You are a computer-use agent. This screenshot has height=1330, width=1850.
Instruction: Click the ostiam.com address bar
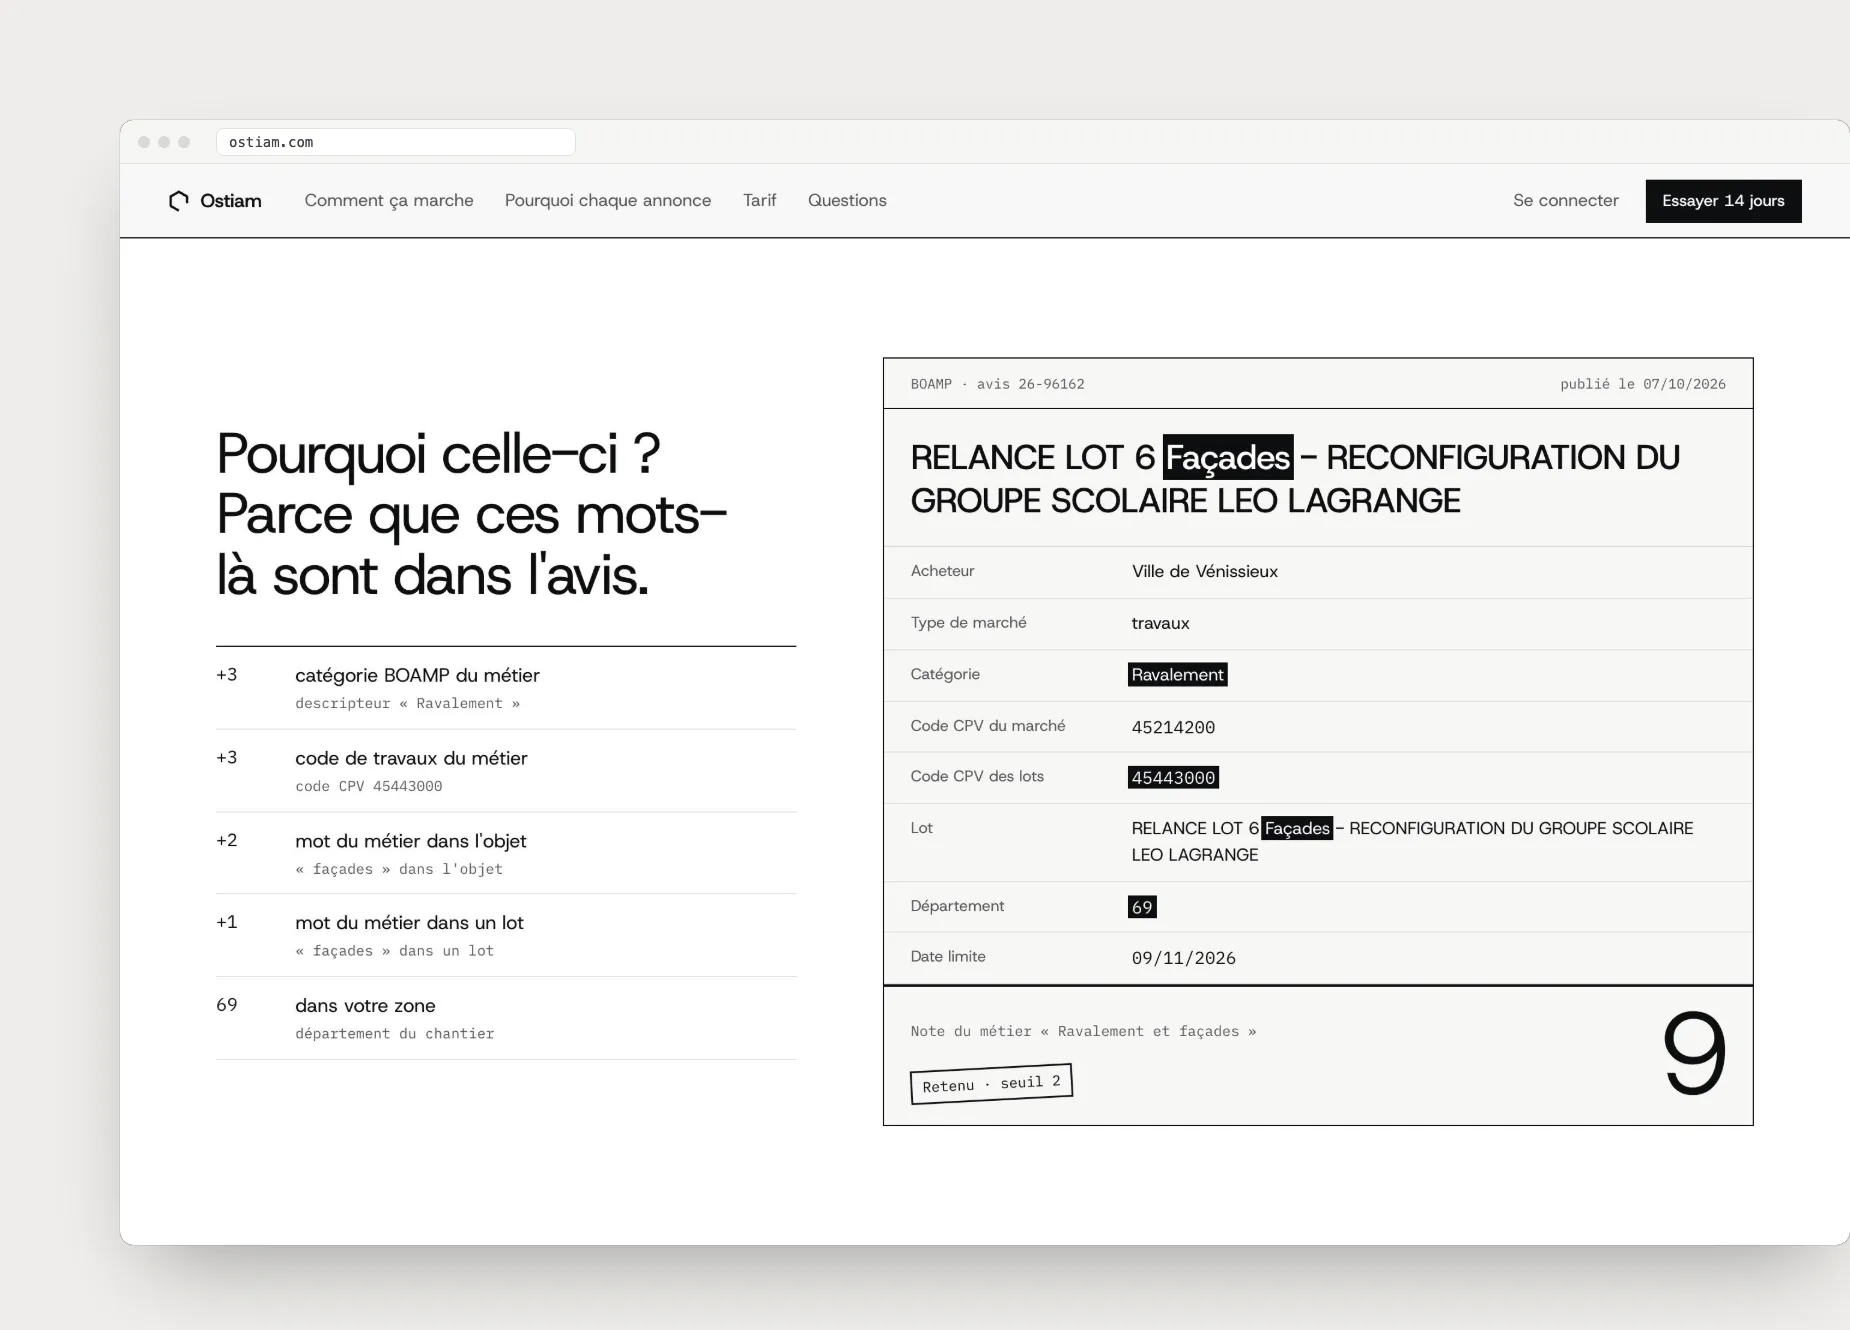click(395, 142)
